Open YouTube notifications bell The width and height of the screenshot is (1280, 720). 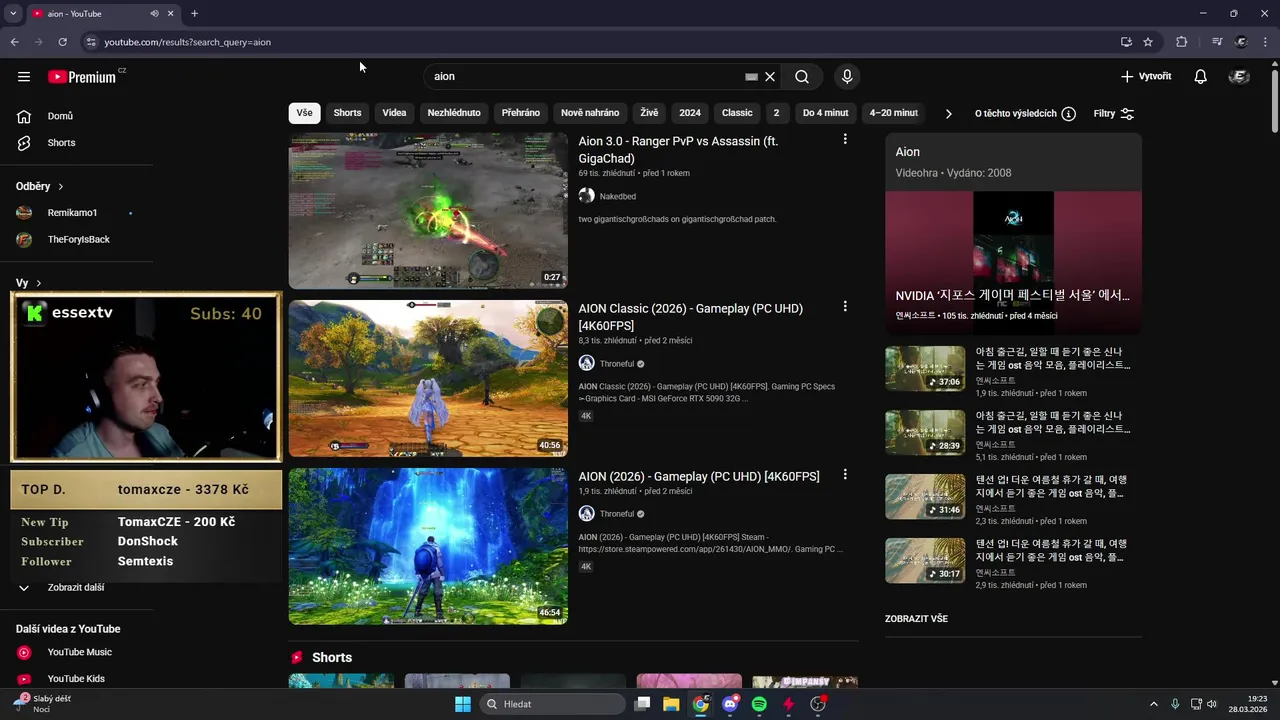pos(1201,77)
